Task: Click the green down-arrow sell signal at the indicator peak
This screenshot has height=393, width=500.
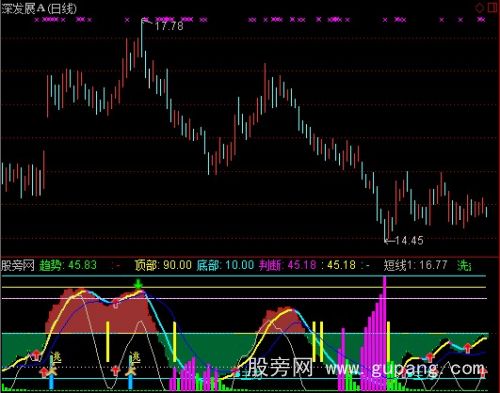Action: click(138, 284)
